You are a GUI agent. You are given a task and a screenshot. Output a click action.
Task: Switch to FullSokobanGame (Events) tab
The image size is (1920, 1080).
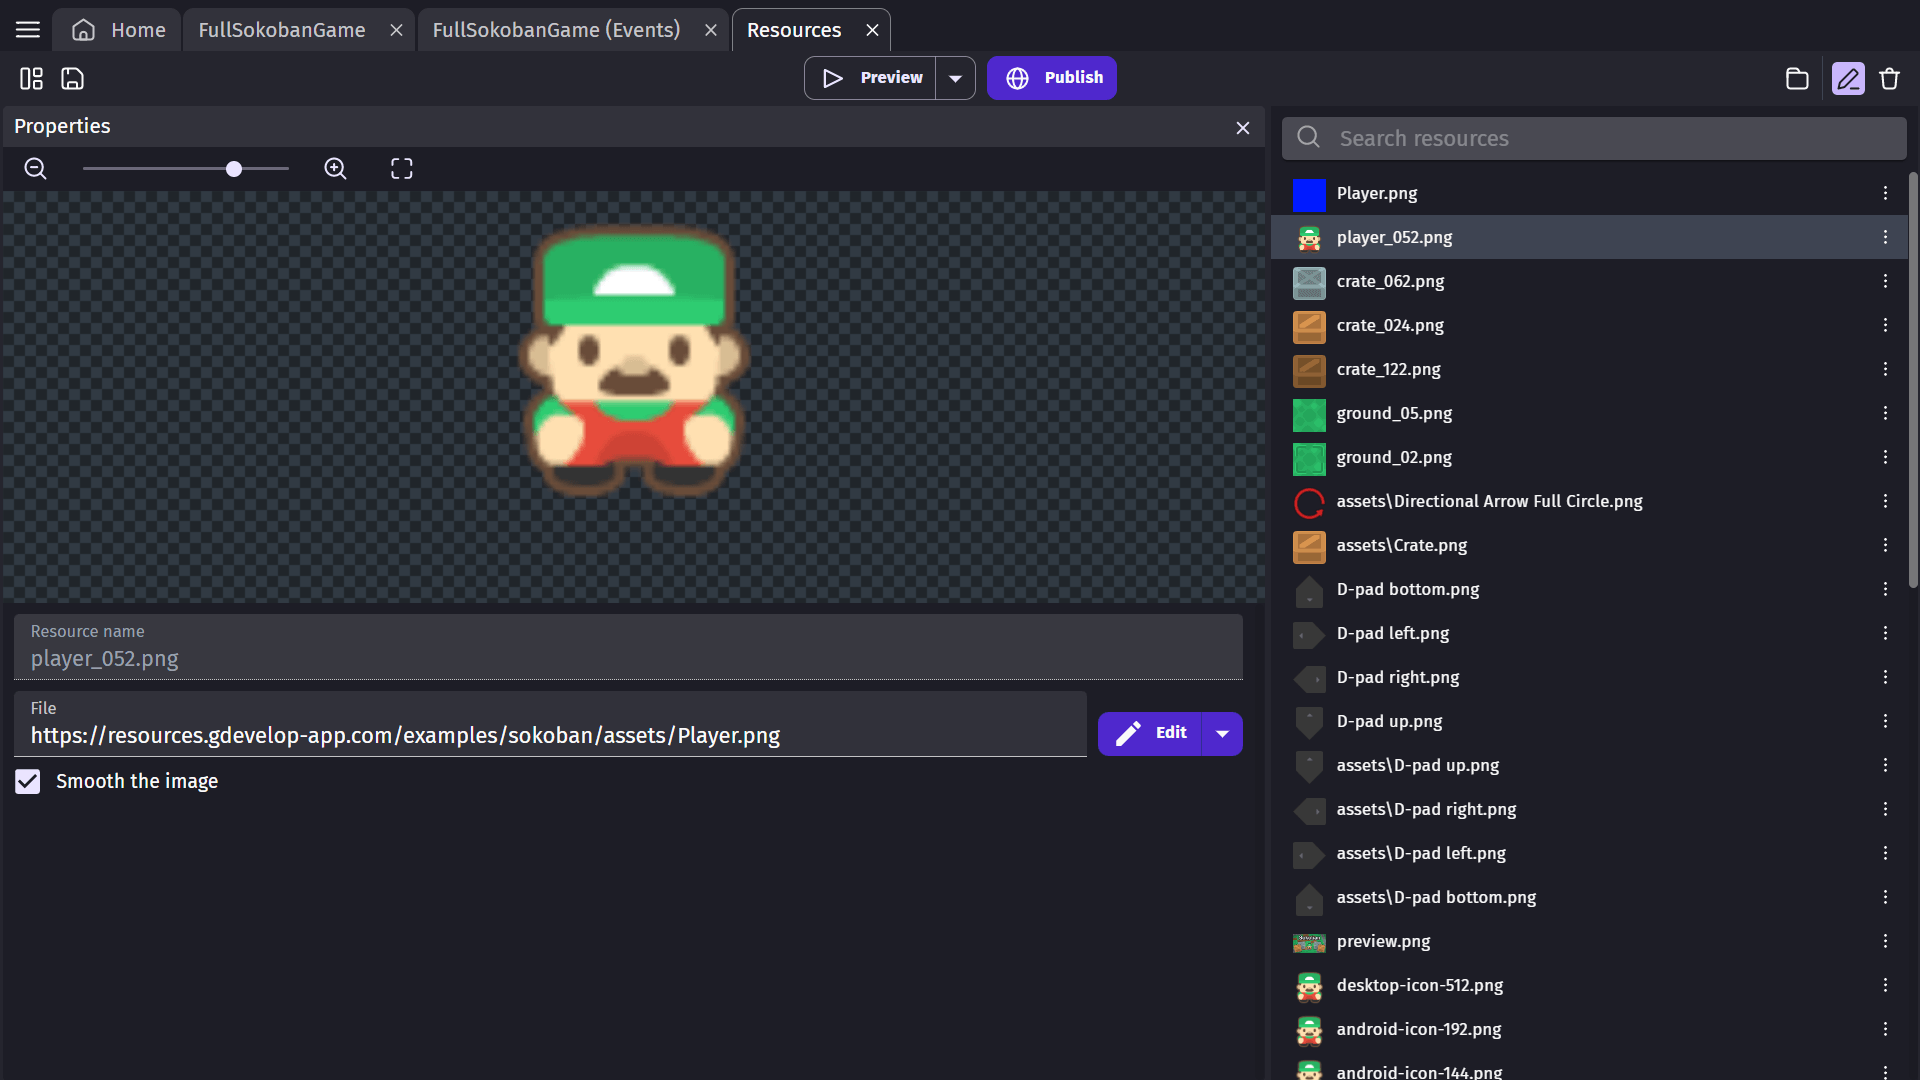(x=556, y=30)
